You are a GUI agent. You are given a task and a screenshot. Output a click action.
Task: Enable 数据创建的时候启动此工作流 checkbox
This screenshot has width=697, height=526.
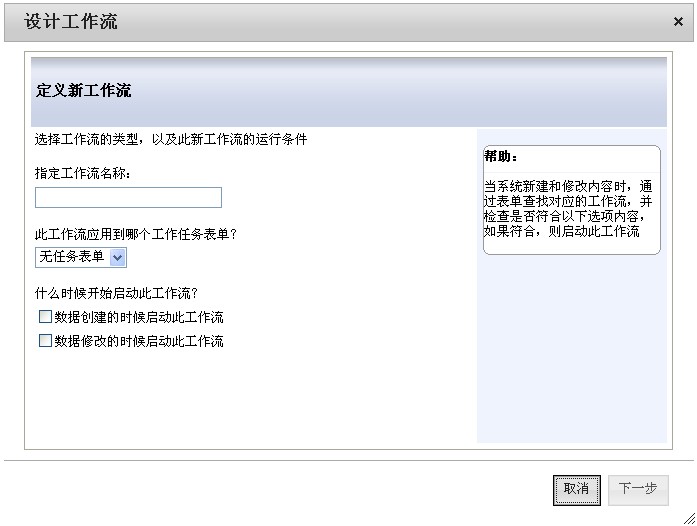coord(45,317)
